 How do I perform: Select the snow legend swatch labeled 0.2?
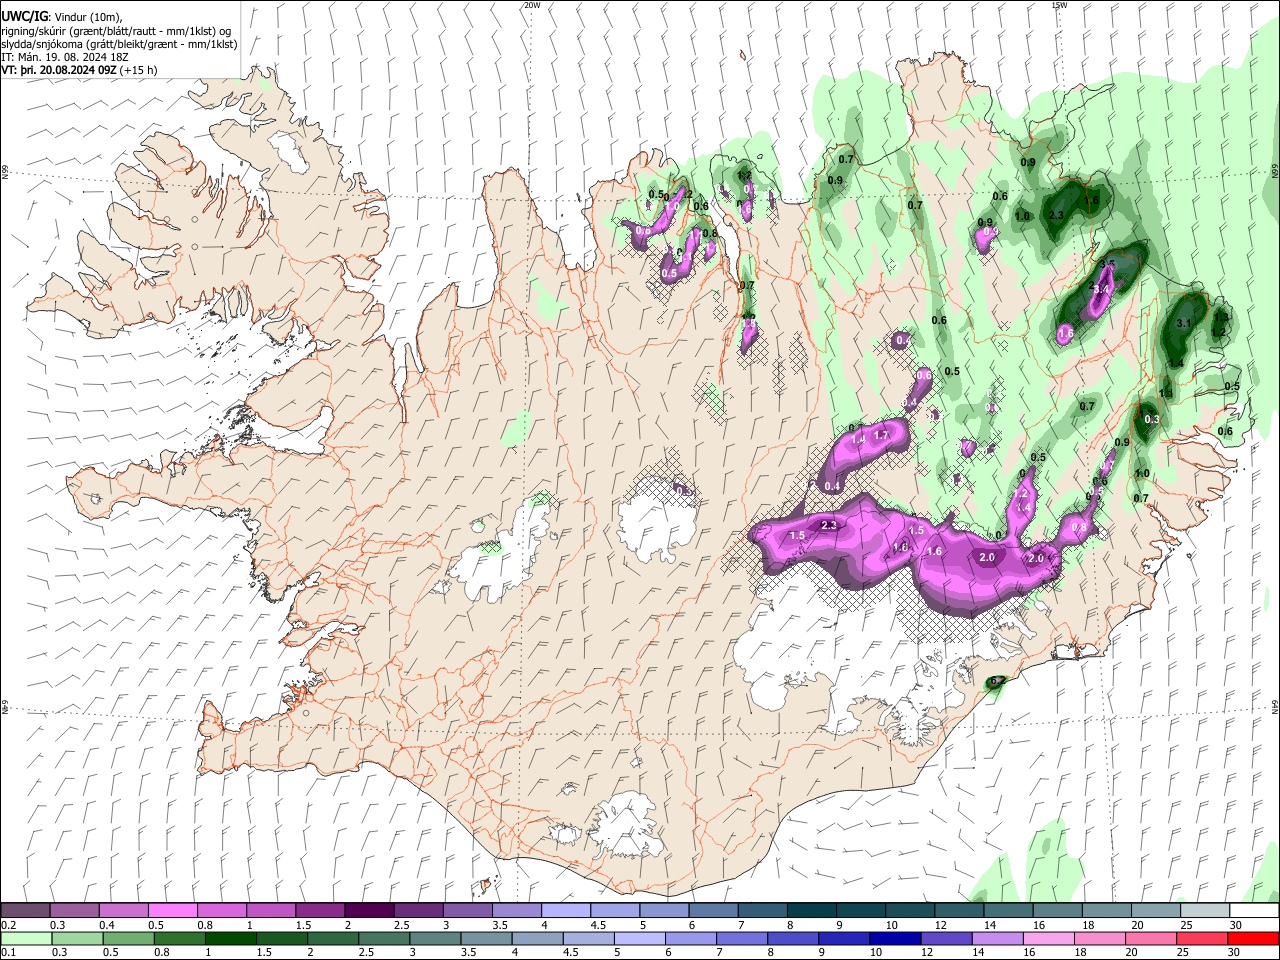pos(25,910)
